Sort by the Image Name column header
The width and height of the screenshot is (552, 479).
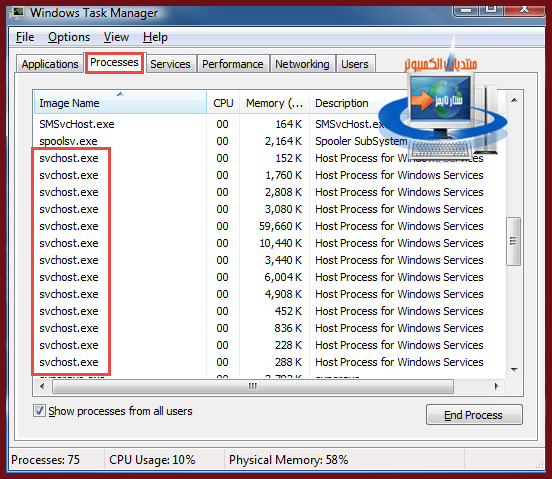pos(120,103)
